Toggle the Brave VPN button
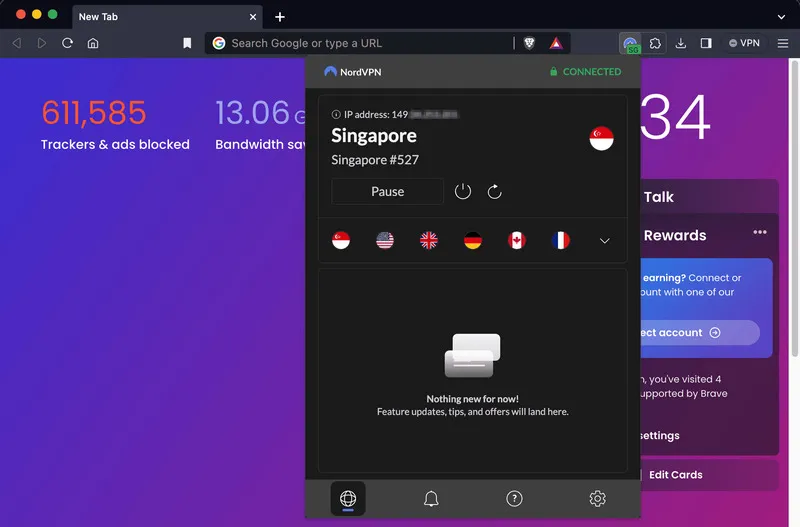 (744, 43)
